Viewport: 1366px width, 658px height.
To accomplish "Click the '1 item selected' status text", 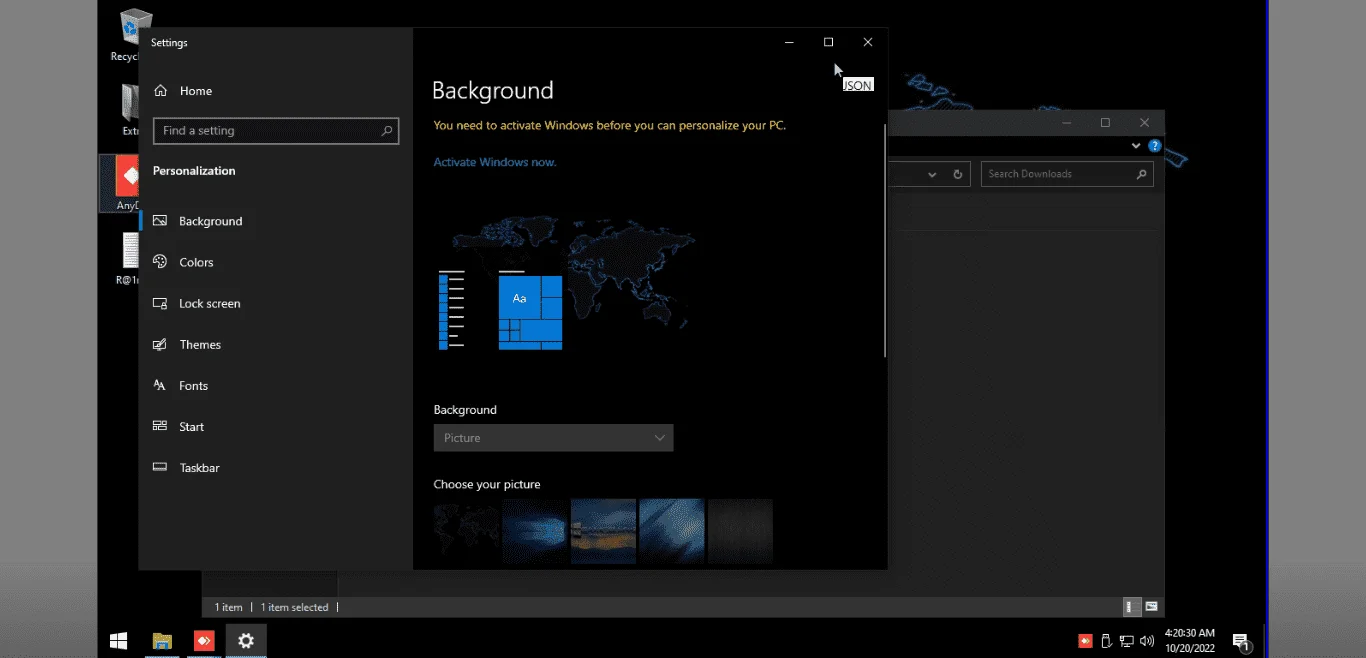I will pos(294,607).
